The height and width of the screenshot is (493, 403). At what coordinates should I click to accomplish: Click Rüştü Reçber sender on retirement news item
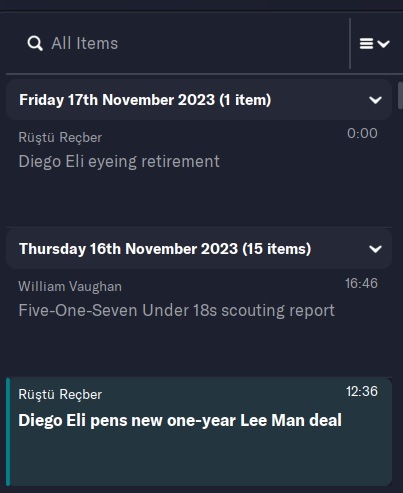point(60,138)
